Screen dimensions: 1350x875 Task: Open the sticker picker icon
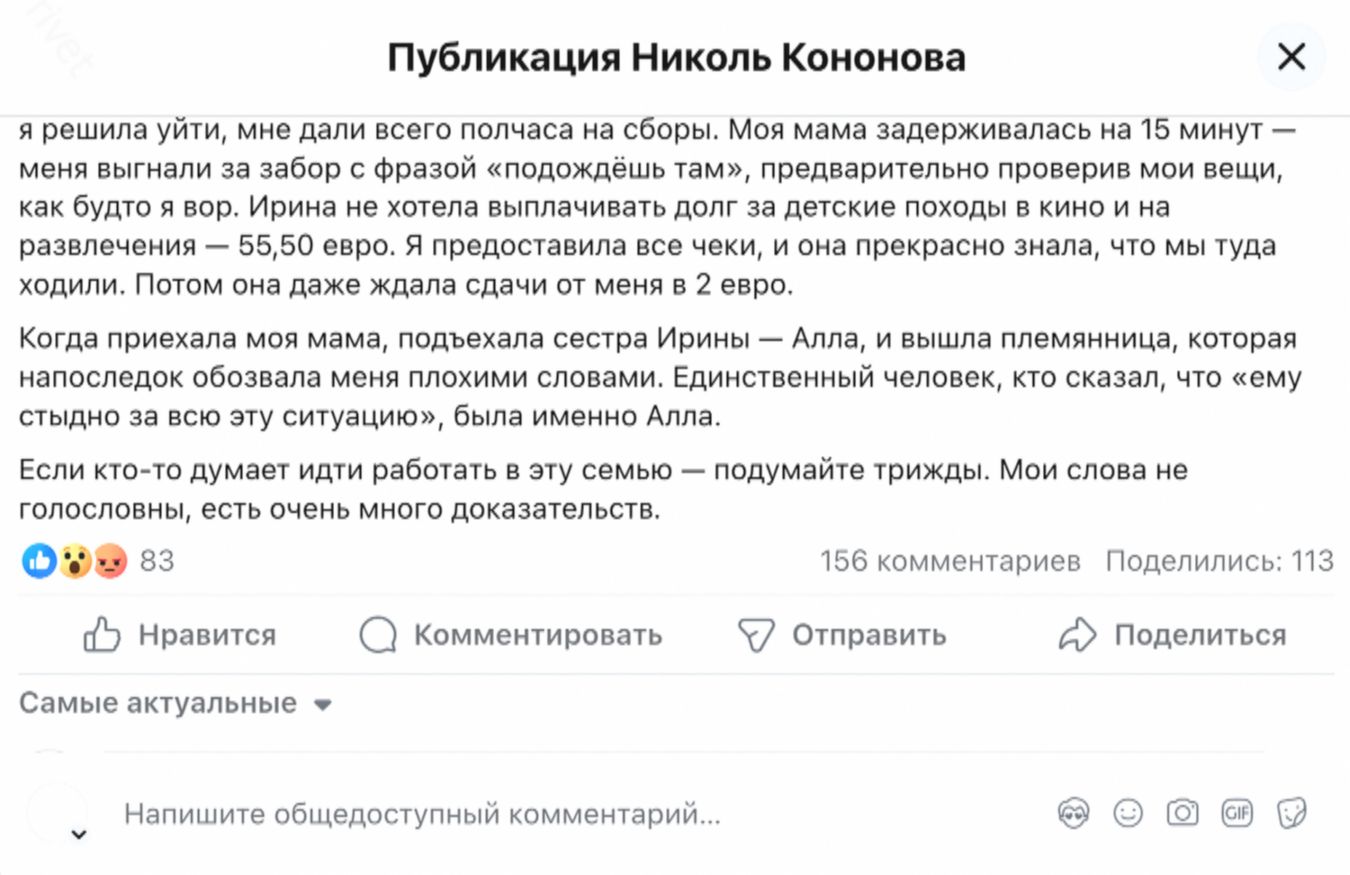(x=1291, y=813)
